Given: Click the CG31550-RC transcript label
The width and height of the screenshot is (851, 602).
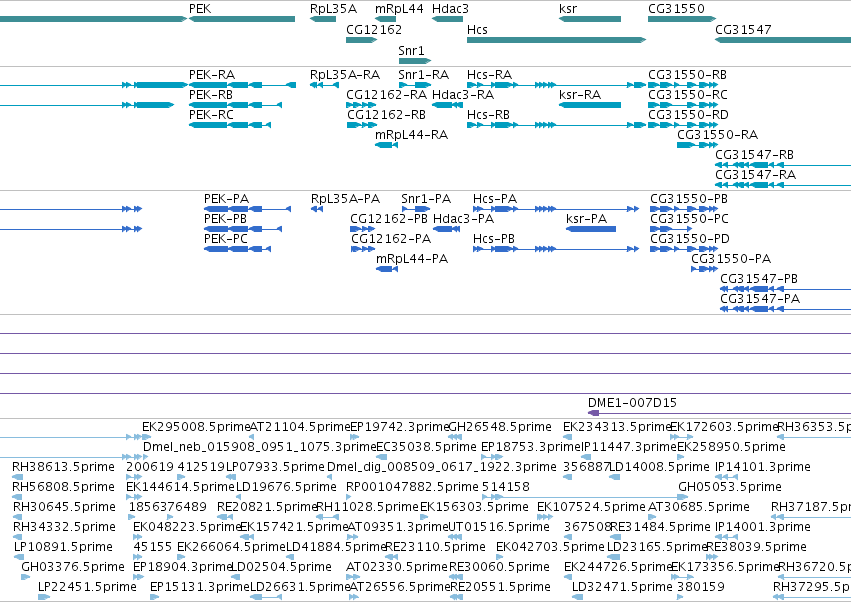Looking at the screenshot, I should click(688, 94).
